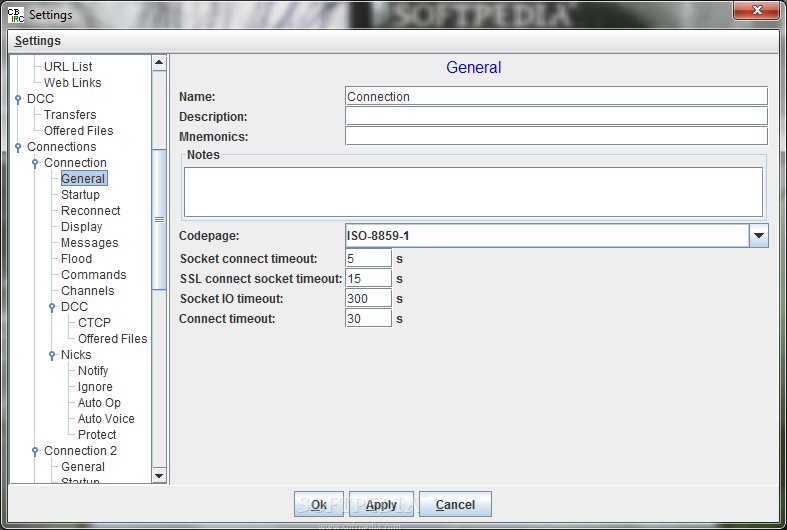
Task: Close the Settings window
Action: coord(757,10)
